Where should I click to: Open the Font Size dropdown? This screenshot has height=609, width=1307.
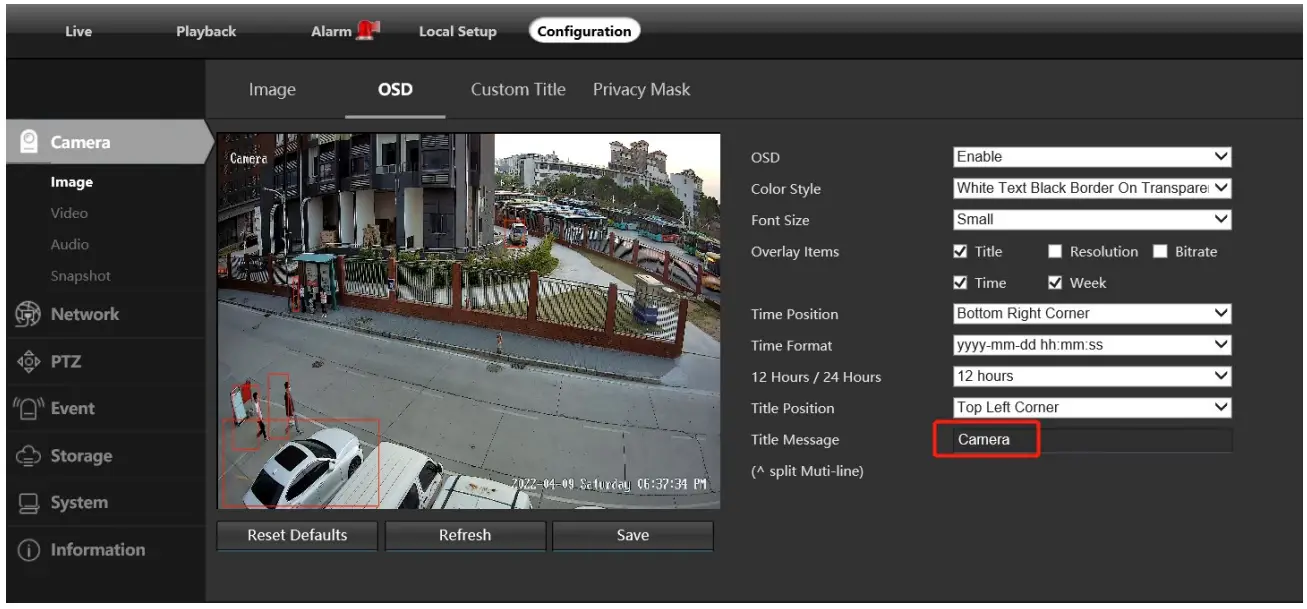tap(1092, 219)
